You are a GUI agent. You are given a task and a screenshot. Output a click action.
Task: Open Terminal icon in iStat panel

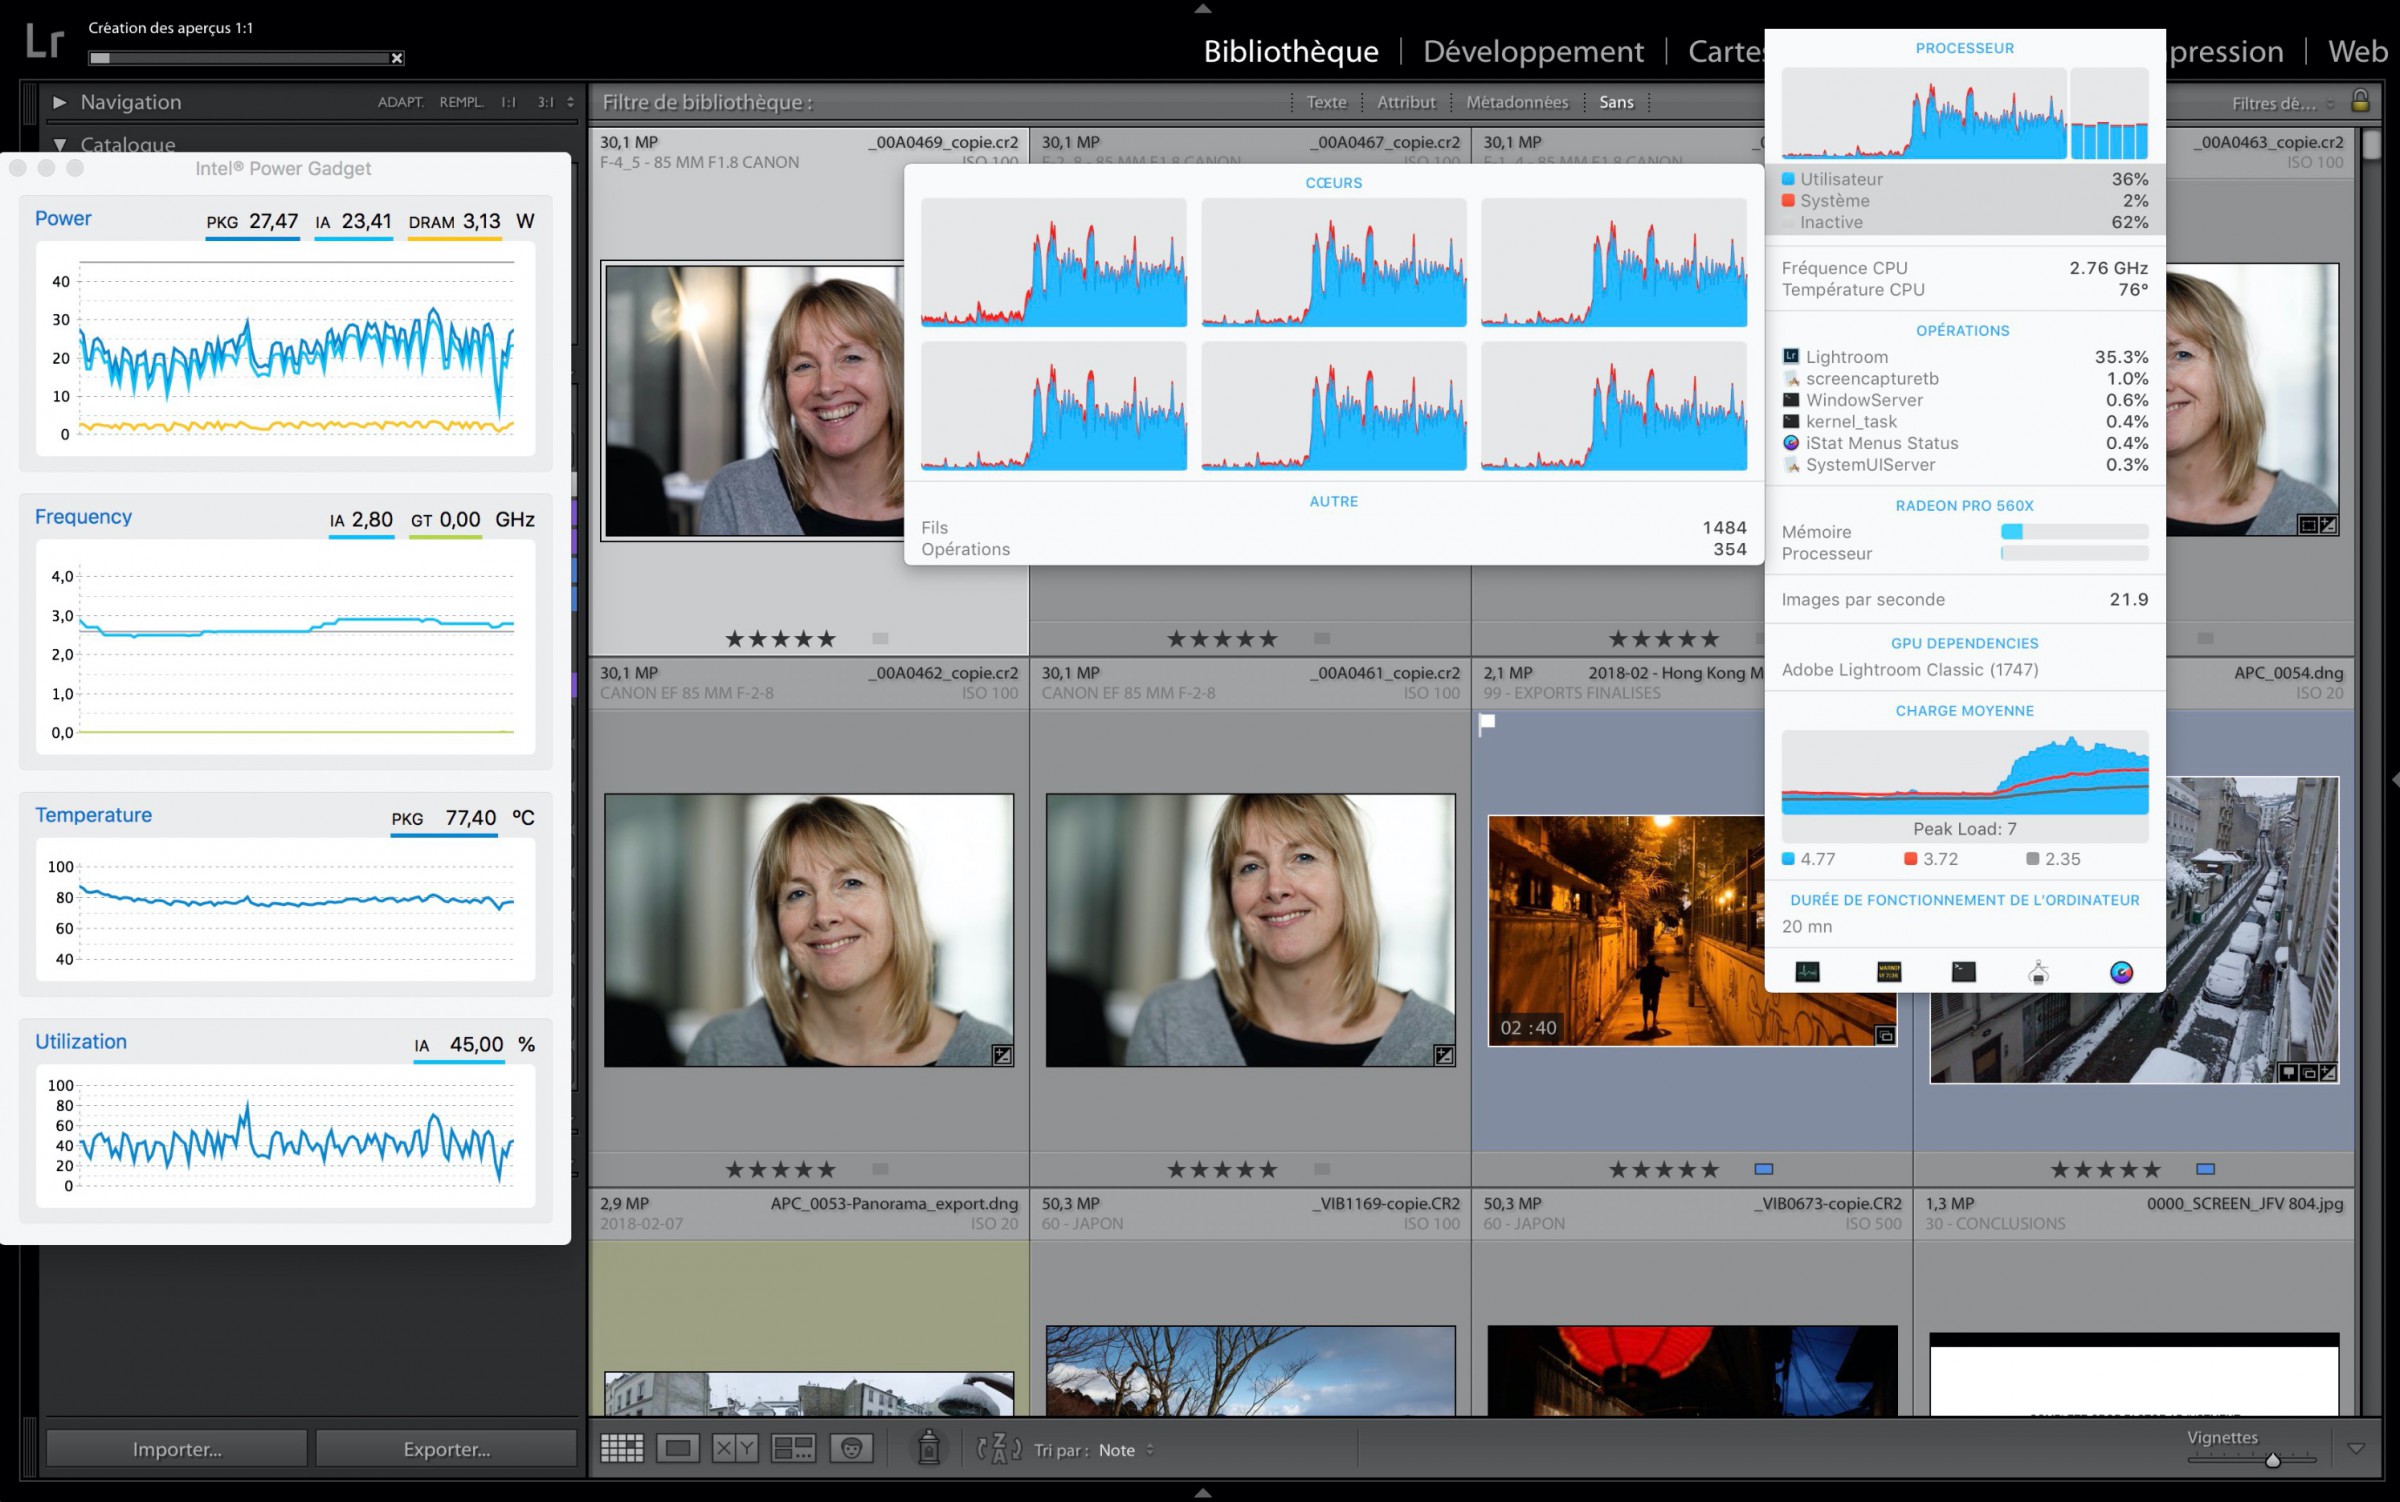[x=1964, y=971]
